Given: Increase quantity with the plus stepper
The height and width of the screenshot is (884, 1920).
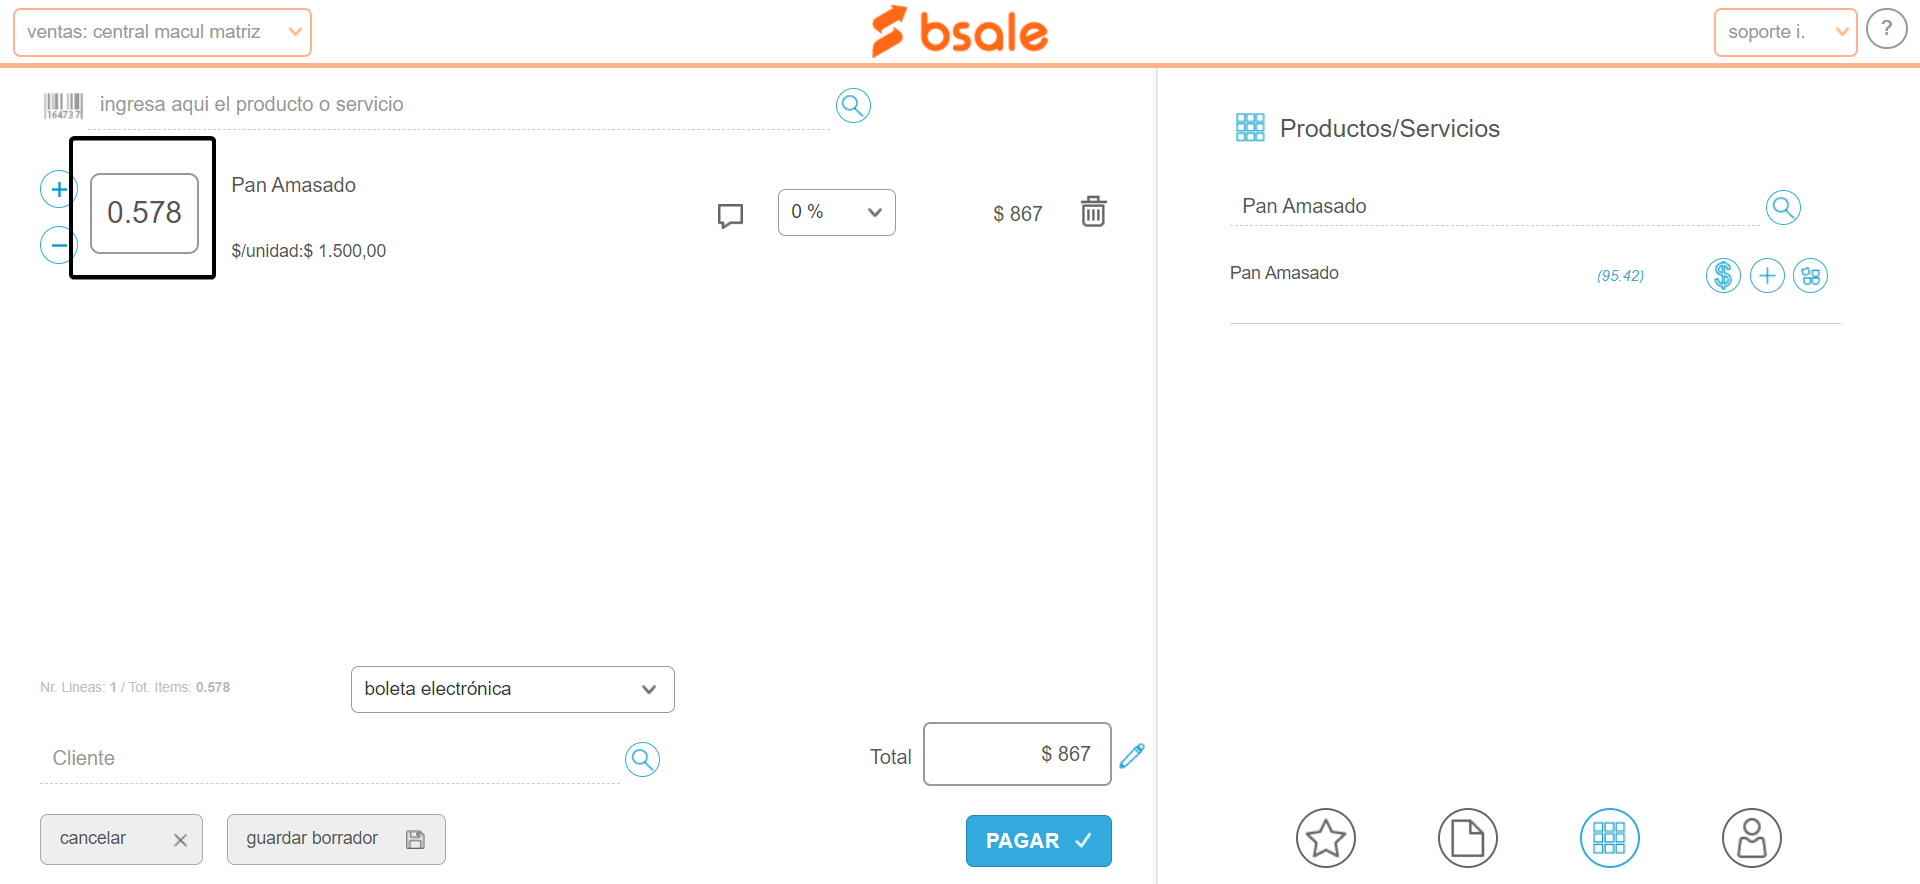Looking at the screenshot, I should click(x=58, y=189).
